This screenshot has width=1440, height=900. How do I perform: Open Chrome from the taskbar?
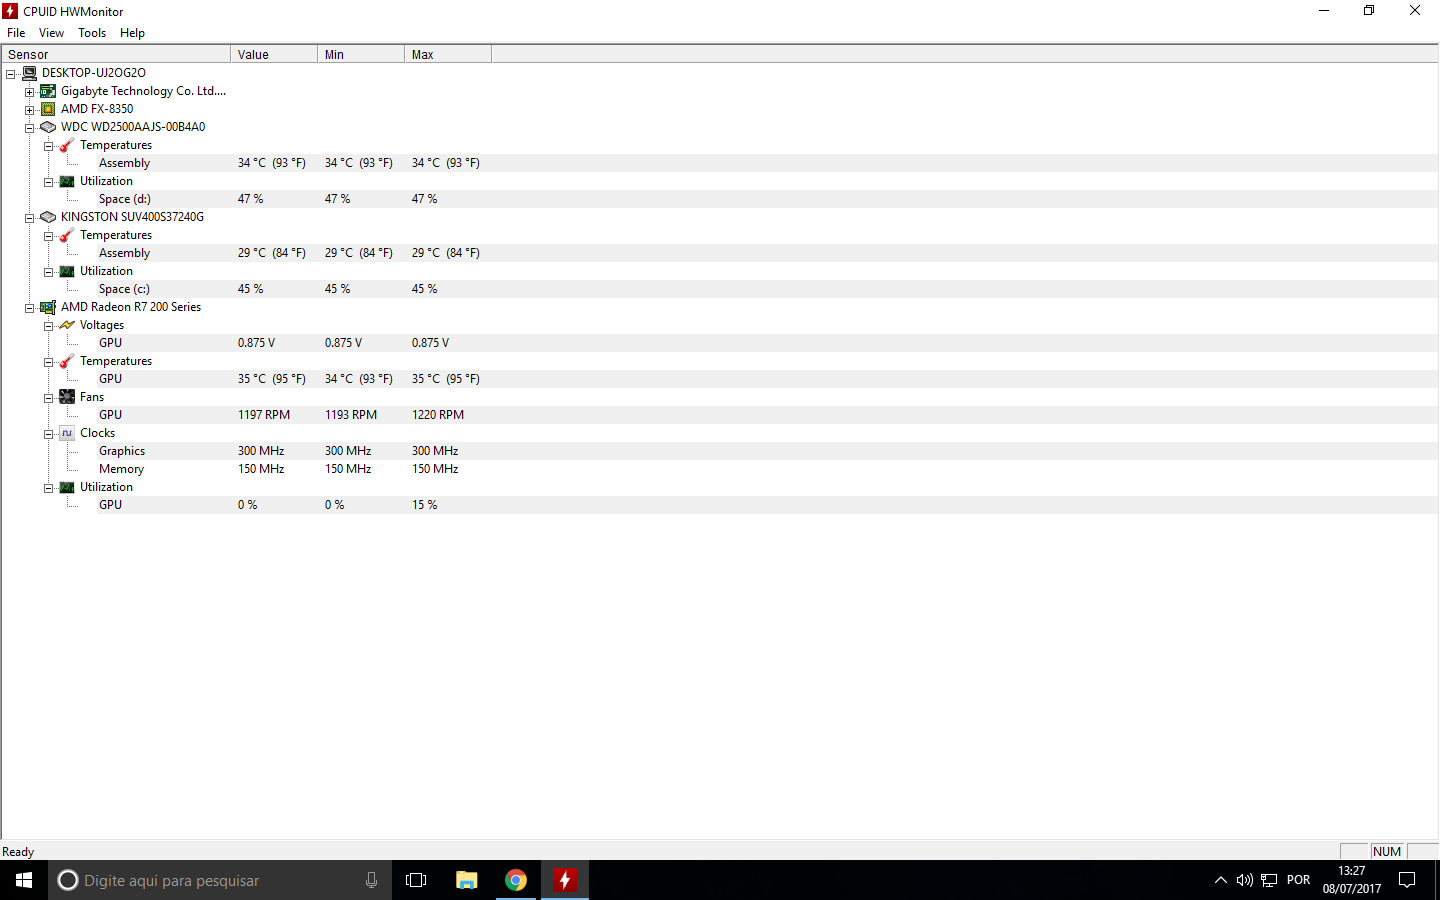point(516,880)
